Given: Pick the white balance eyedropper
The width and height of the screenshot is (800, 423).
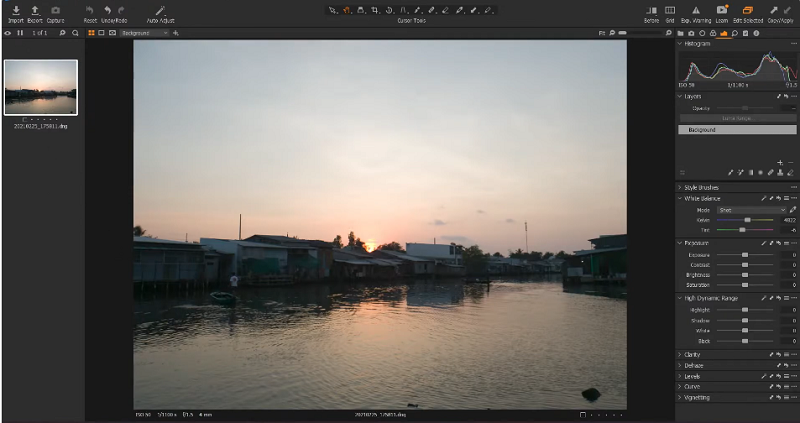Looking at the screenshot, I should coord(793,210).
